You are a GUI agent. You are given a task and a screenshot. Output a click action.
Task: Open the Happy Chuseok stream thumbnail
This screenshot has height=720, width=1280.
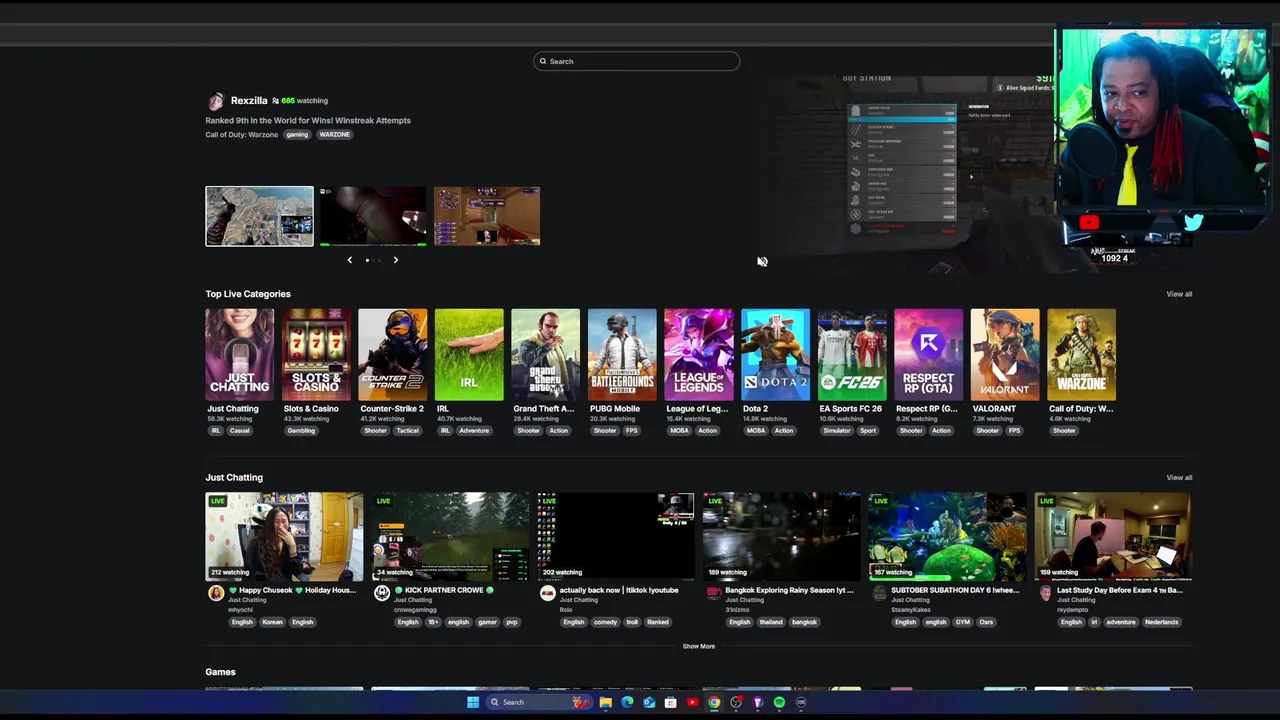click(x=285, y=537)
